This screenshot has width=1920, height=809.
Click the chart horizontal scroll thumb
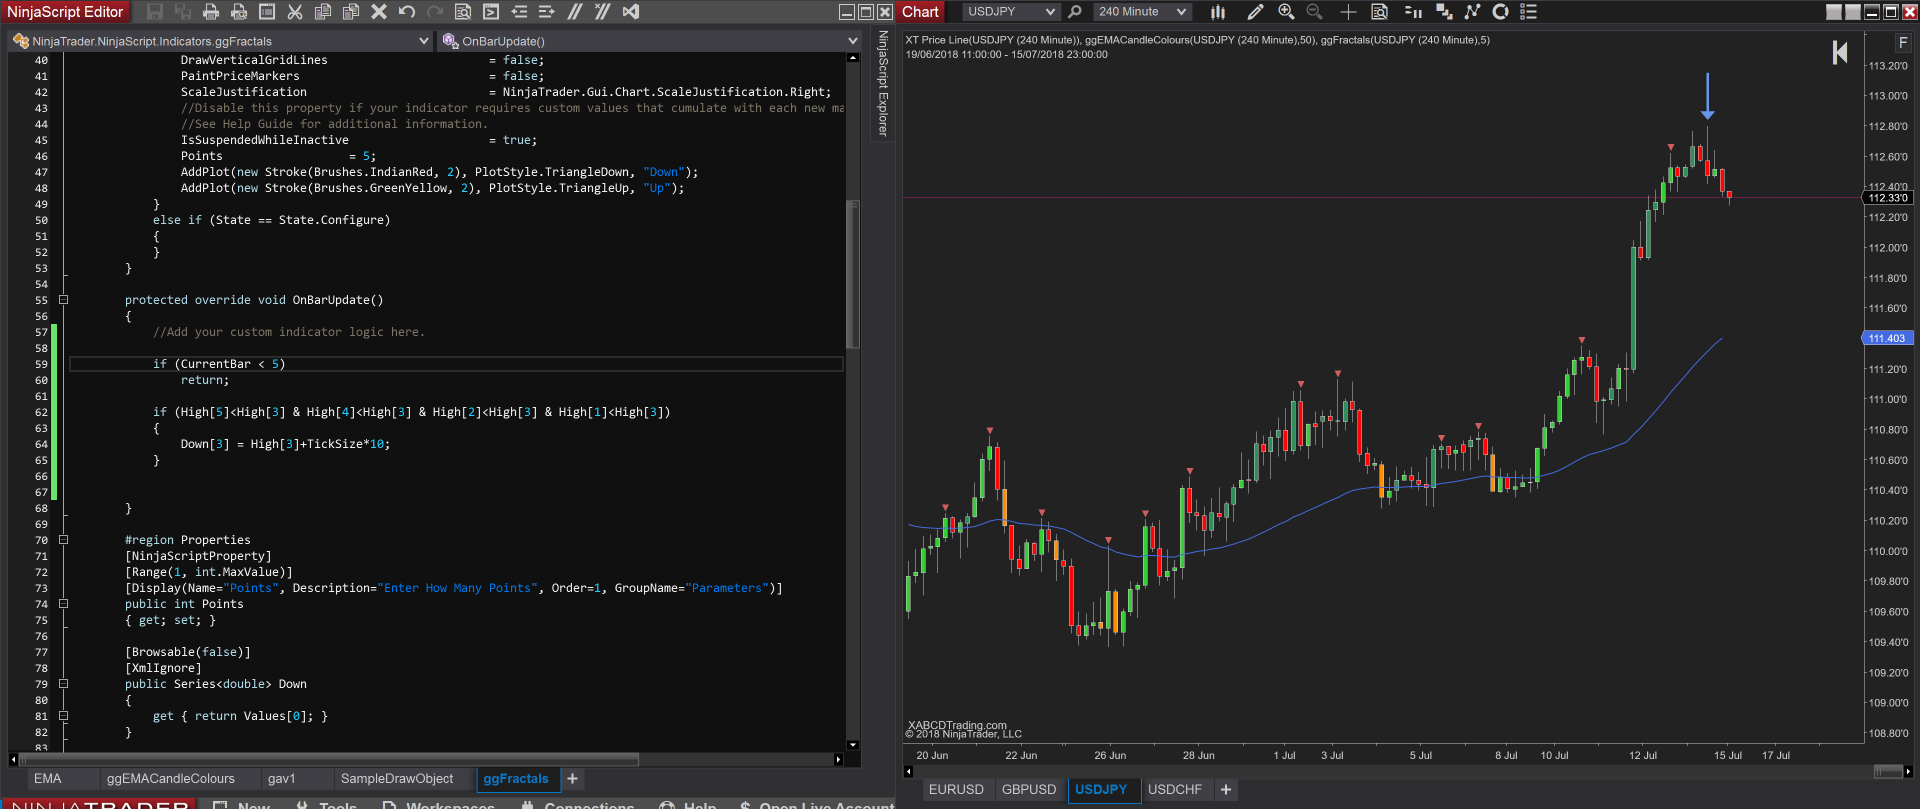tap(1888, 771)
